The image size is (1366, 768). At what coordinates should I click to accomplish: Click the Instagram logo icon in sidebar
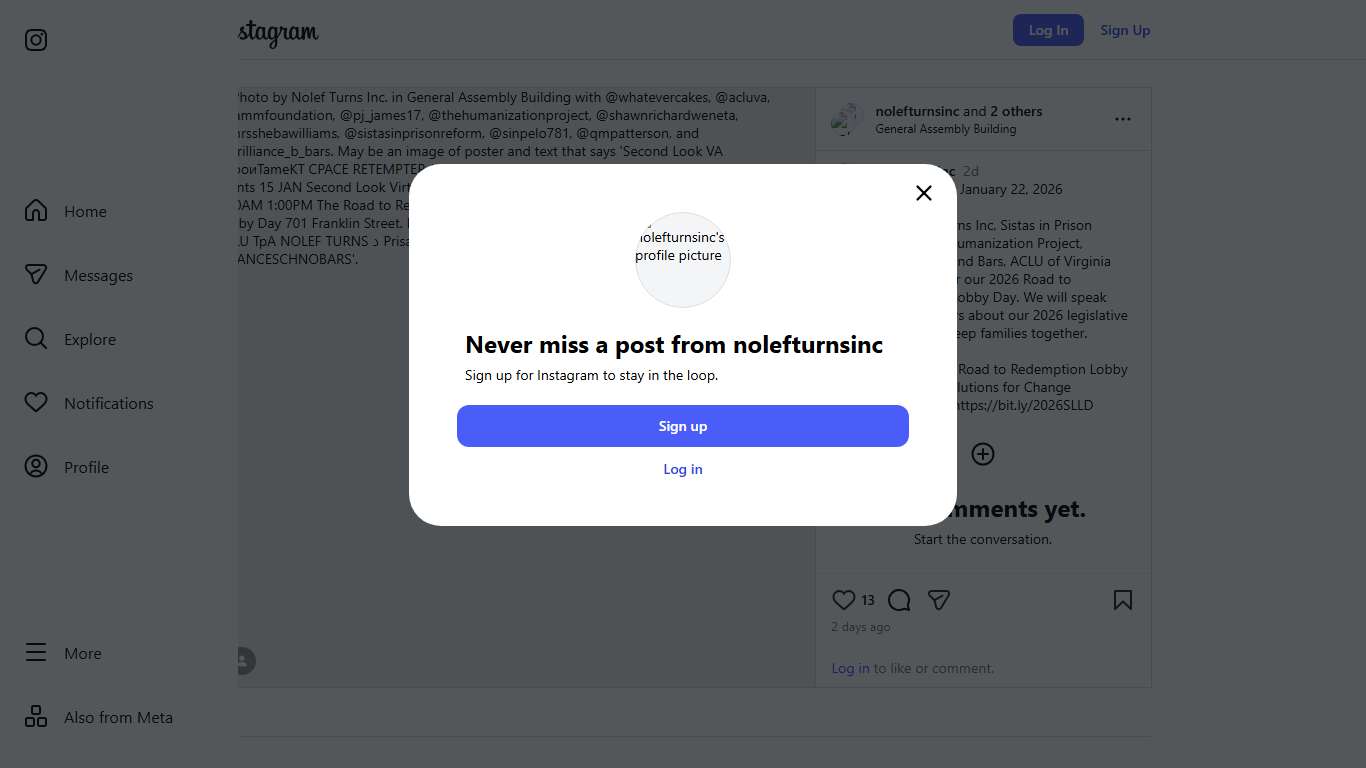(x=36, y=40)
